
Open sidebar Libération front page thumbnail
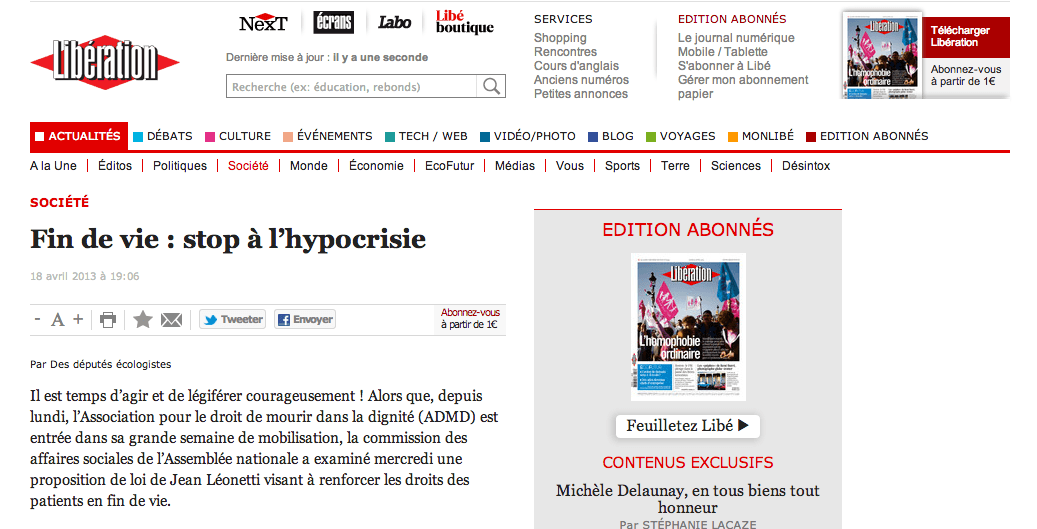point(688,327)
